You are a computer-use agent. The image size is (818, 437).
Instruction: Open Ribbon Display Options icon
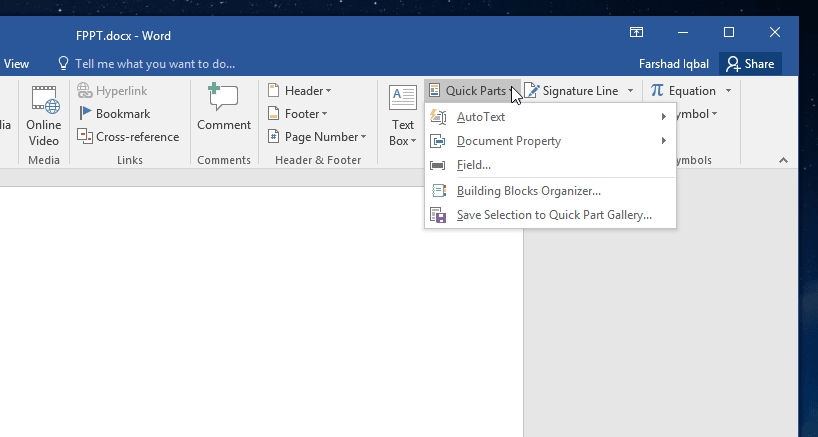[636, 33]
